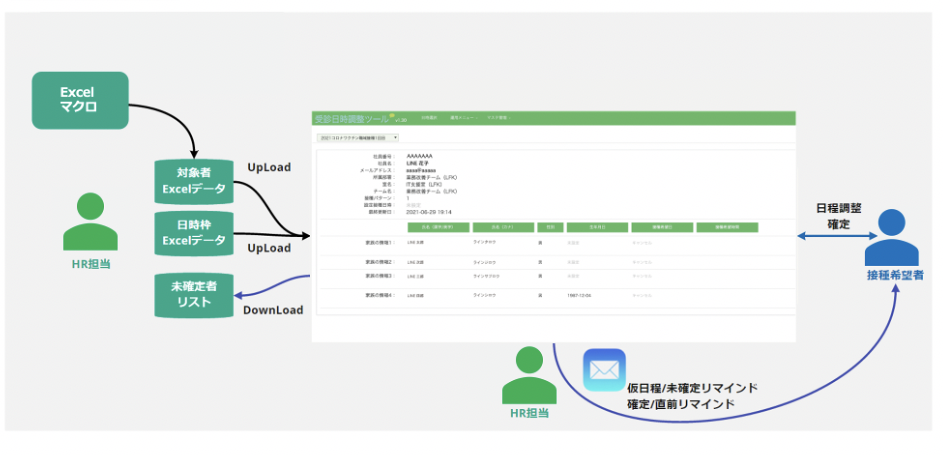Click birthdate 1987-12-04 in family row 4
This screenshot has height=455, width=943.
(x=581, y=296)
